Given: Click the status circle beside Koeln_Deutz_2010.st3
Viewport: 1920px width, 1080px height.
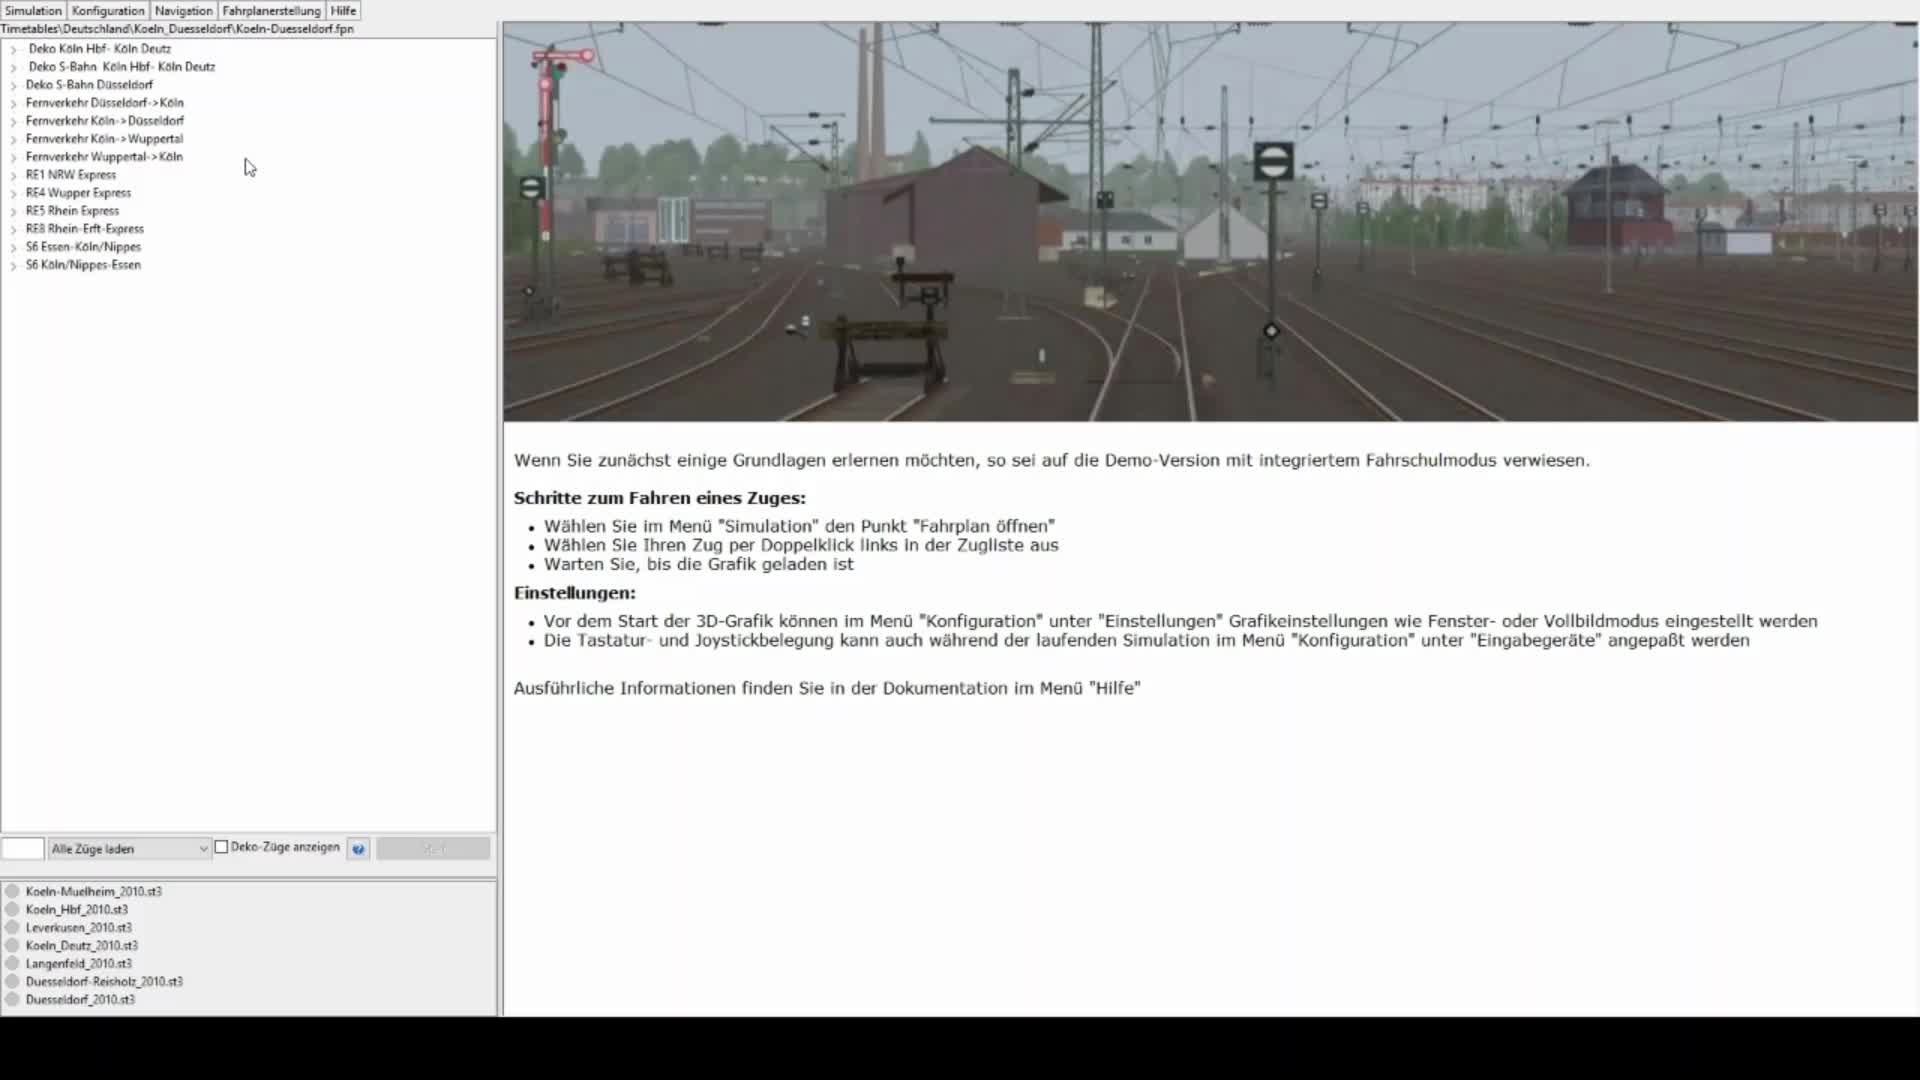Looking at the screenshot, I should (12, 945).
